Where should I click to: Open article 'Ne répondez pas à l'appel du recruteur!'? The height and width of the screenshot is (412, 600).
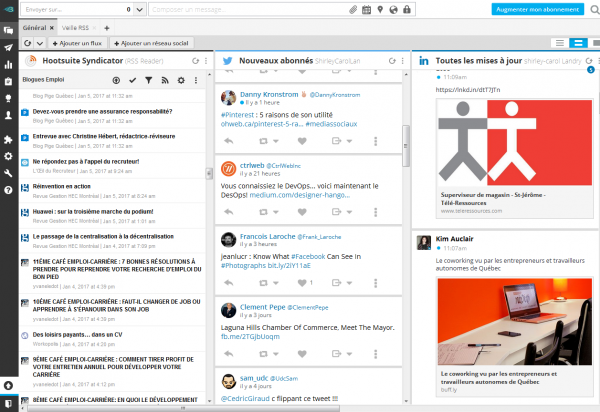pyautogui.click(x=86, y=161)
